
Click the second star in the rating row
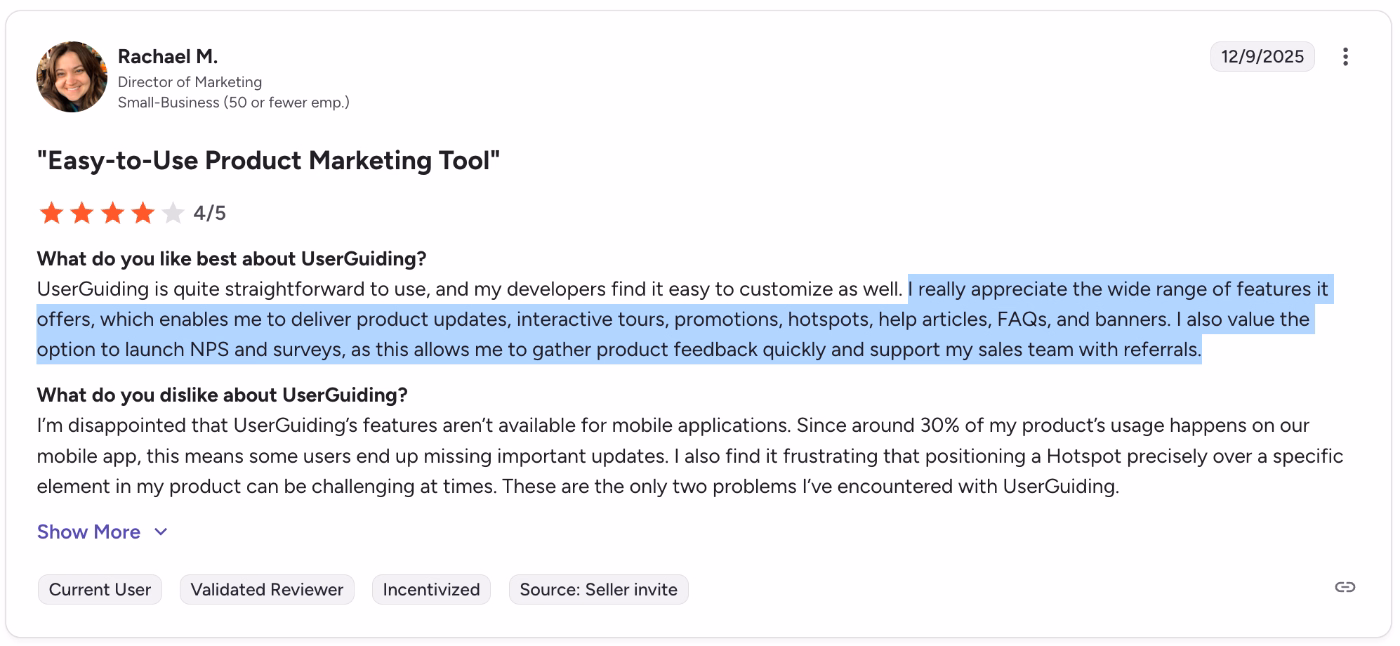tap(82, 212)
